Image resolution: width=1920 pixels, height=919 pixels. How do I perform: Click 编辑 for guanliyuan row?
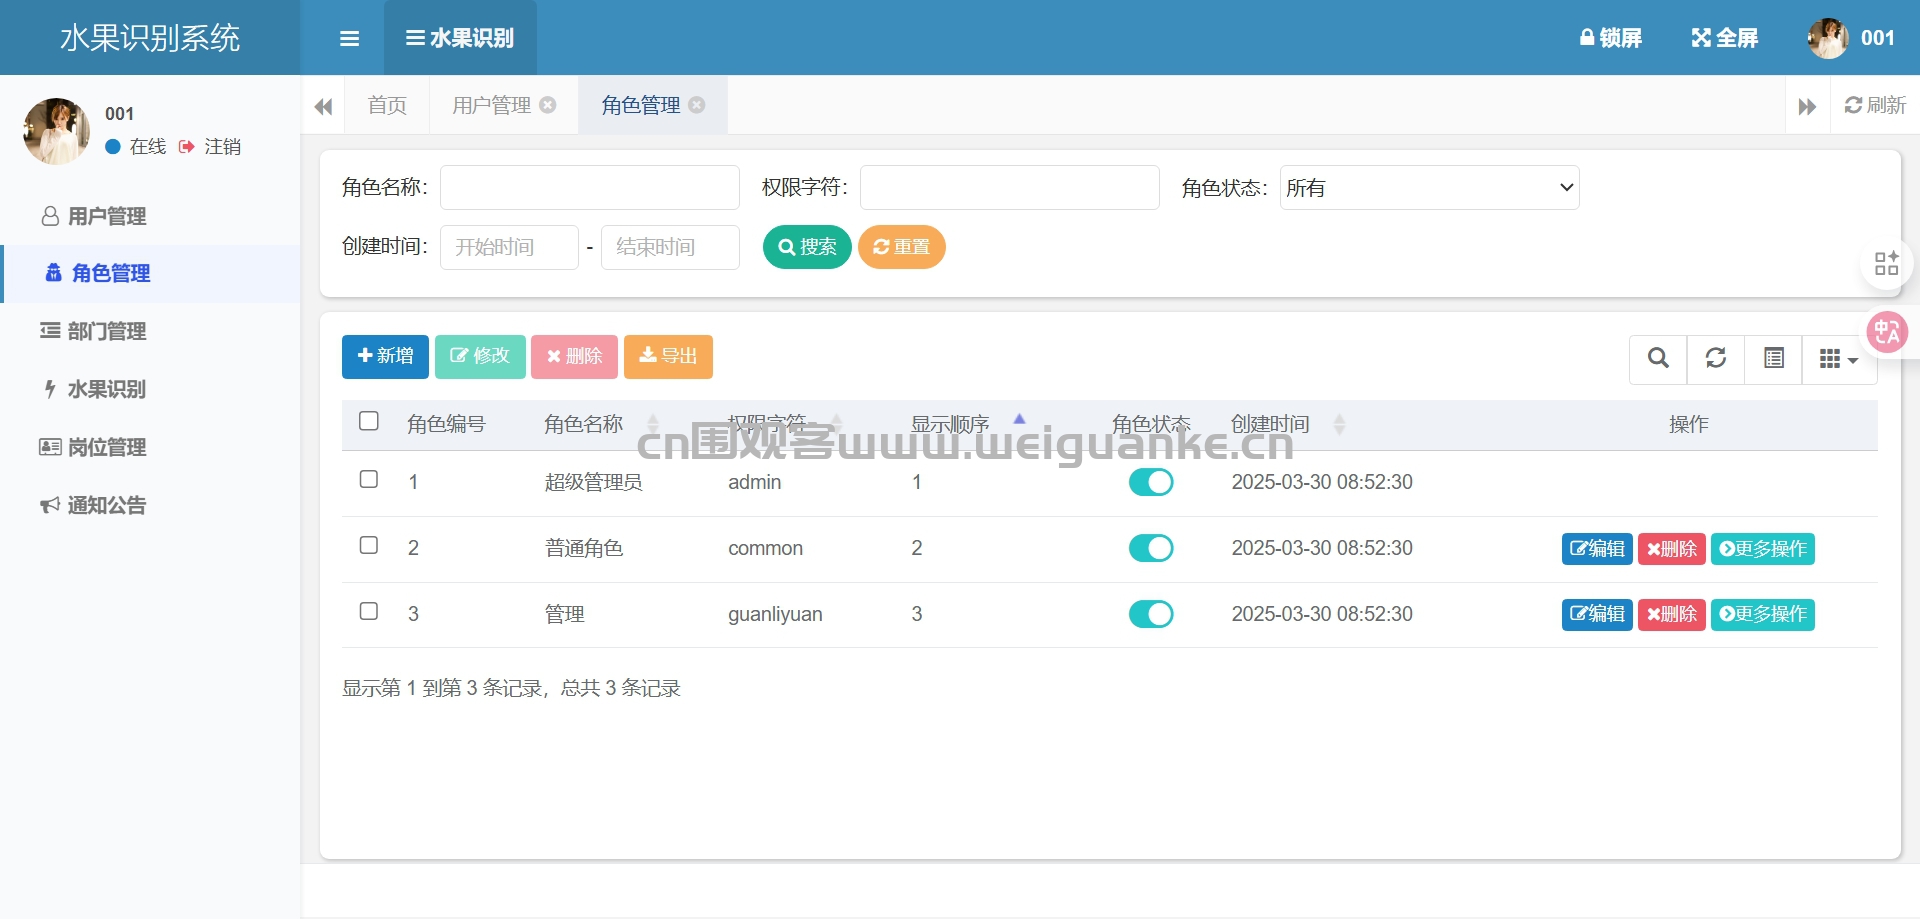click(1597, 614)
